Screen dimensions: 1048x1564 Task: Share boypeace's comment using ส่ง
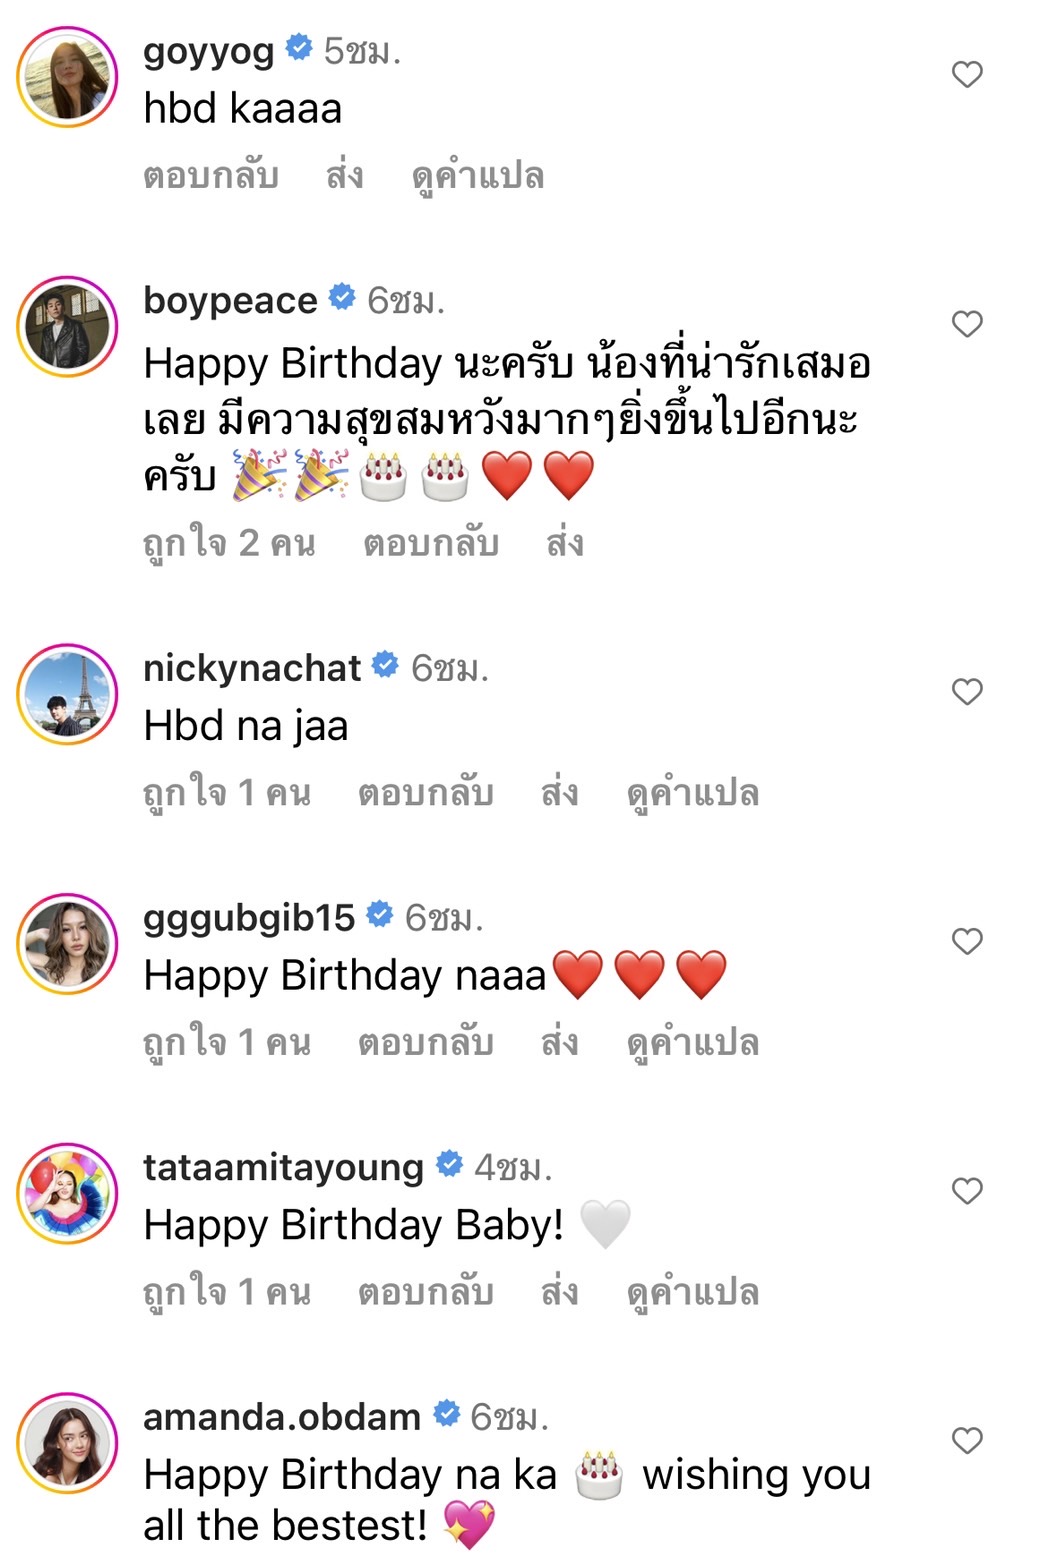[566, 543]
